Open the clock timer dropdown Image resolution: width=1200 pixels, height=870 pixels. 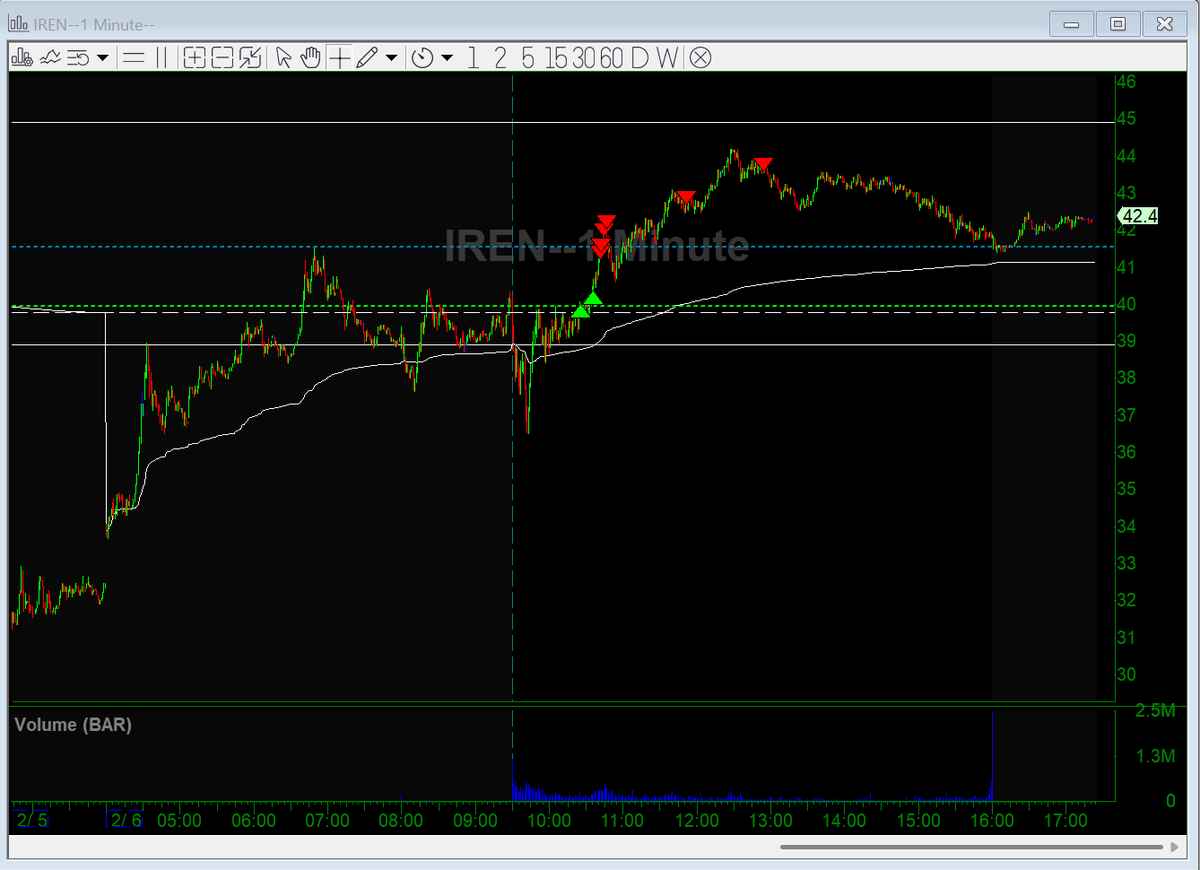click(x=422, y=57)
